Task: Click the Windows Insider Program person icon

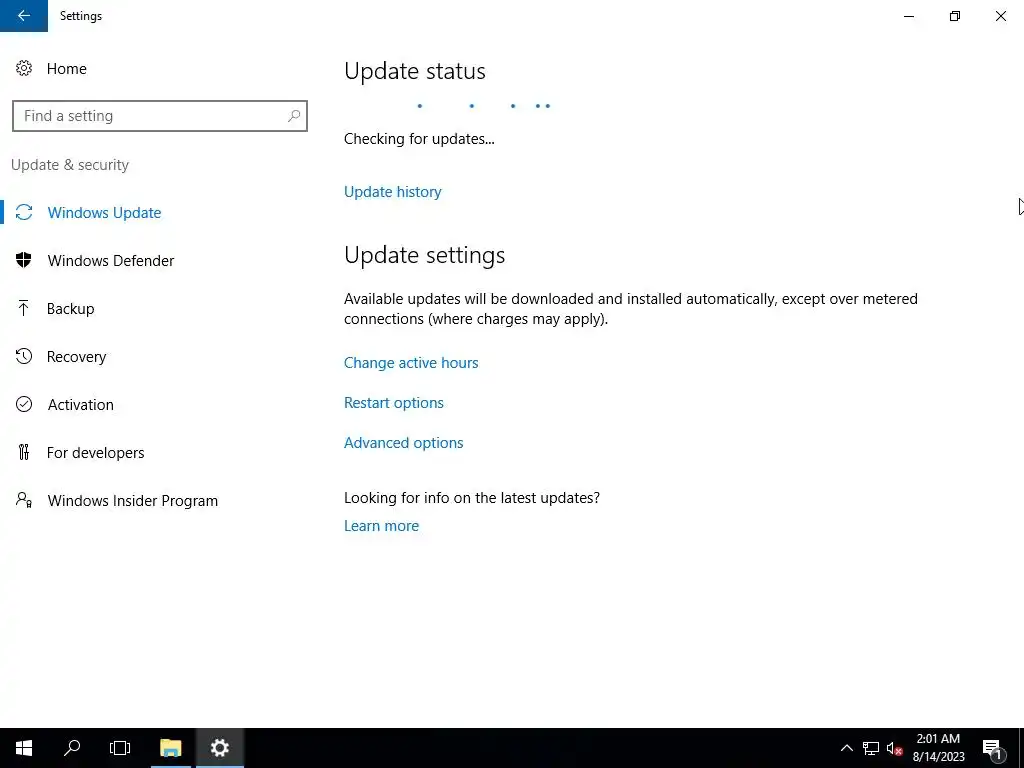Action: coord(24,500)
